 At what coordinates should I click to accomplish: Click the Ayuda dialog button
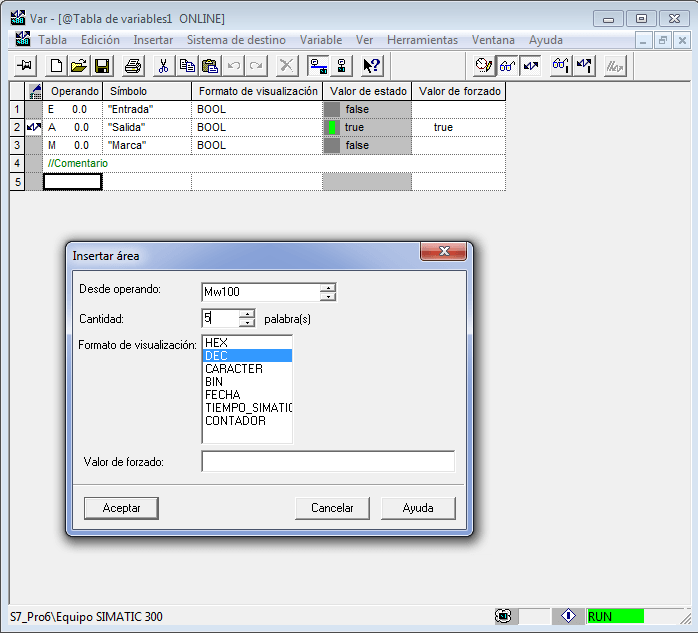(418, 508)
